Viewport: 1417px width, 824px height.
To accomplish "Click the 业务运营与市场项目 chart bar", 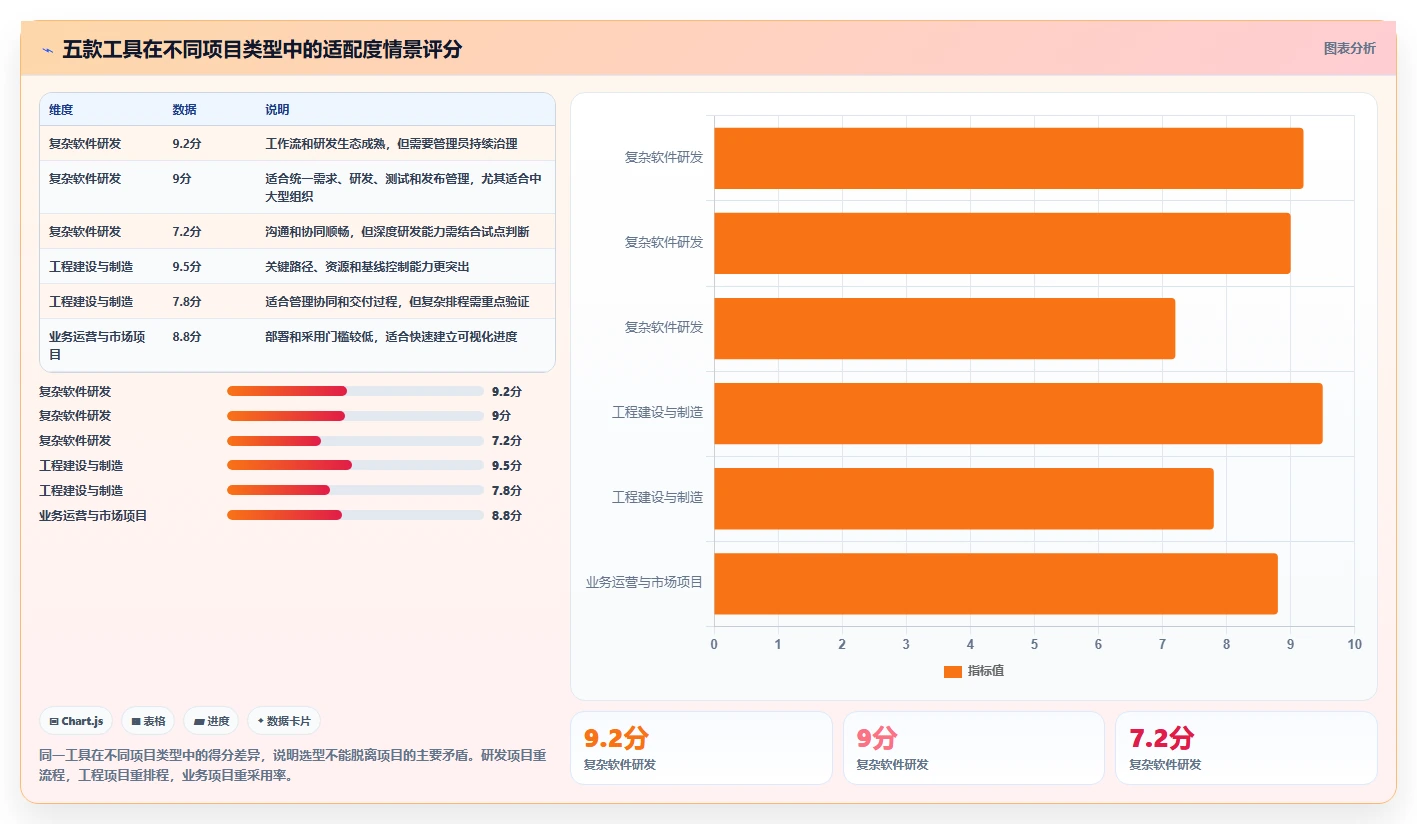I will point(995,583).
